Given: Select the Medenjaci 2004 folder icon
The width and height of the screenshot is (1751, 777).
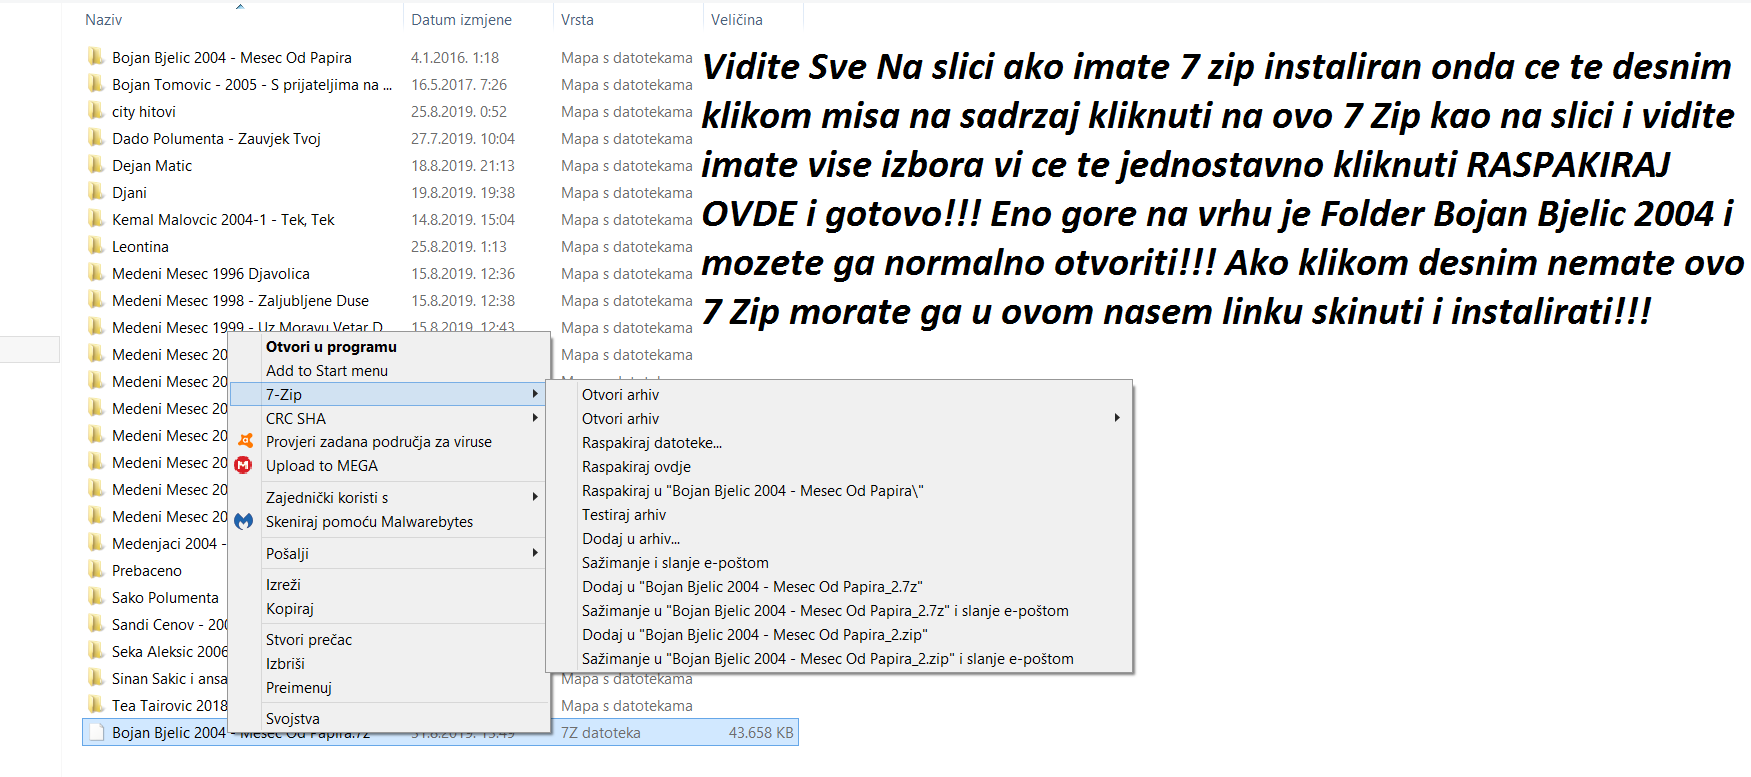Looking at the screenshot, I should point(96,543).
